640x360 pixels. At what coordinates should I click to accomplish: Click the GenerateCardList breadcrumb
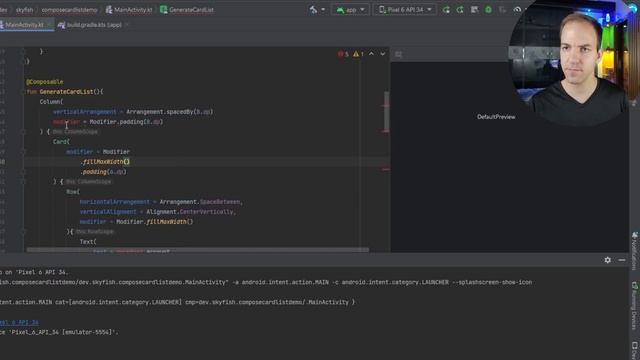point(187,10)
